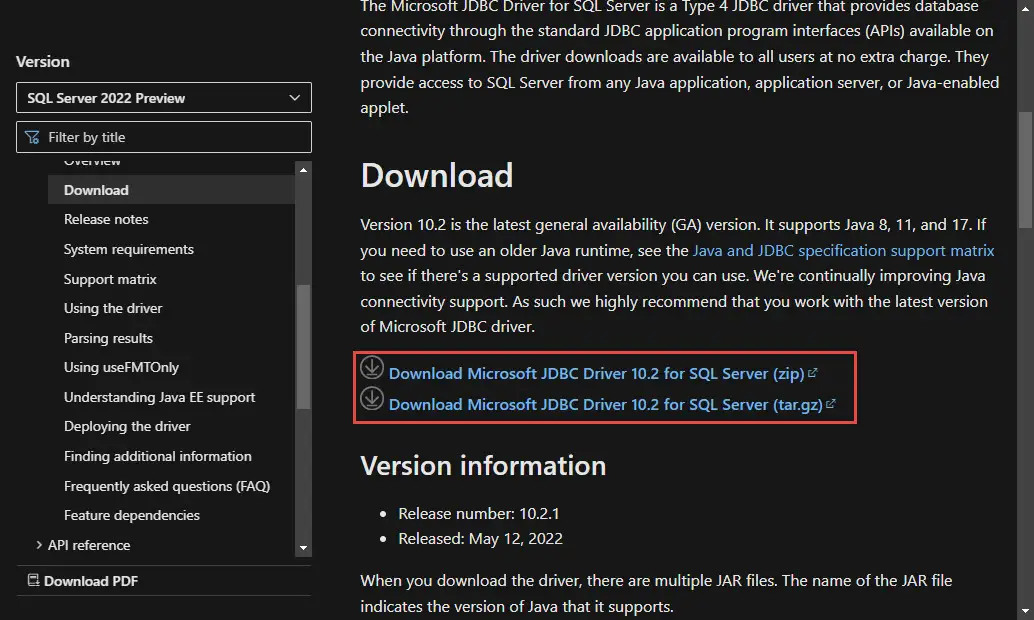Click the Release number: 10.2.1 text
The width and height of the screenshot is (1034, 620).
(479, 513)
